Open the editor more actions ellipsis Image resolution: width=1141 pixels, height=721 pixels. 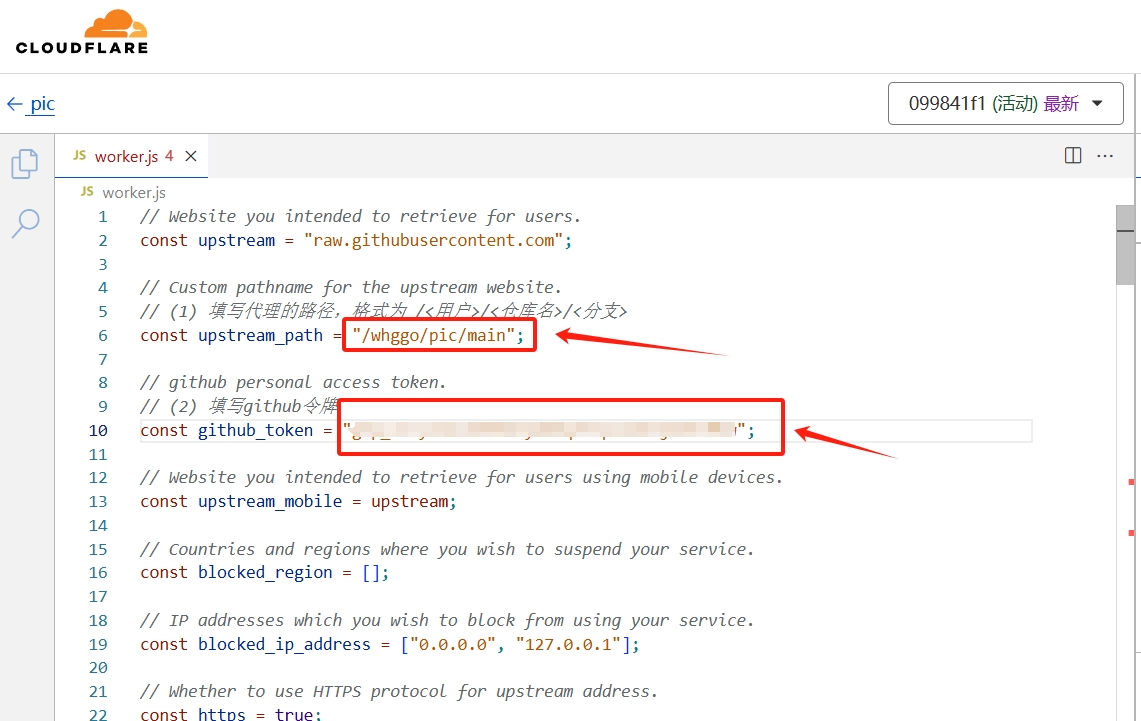click(1105, 155)
